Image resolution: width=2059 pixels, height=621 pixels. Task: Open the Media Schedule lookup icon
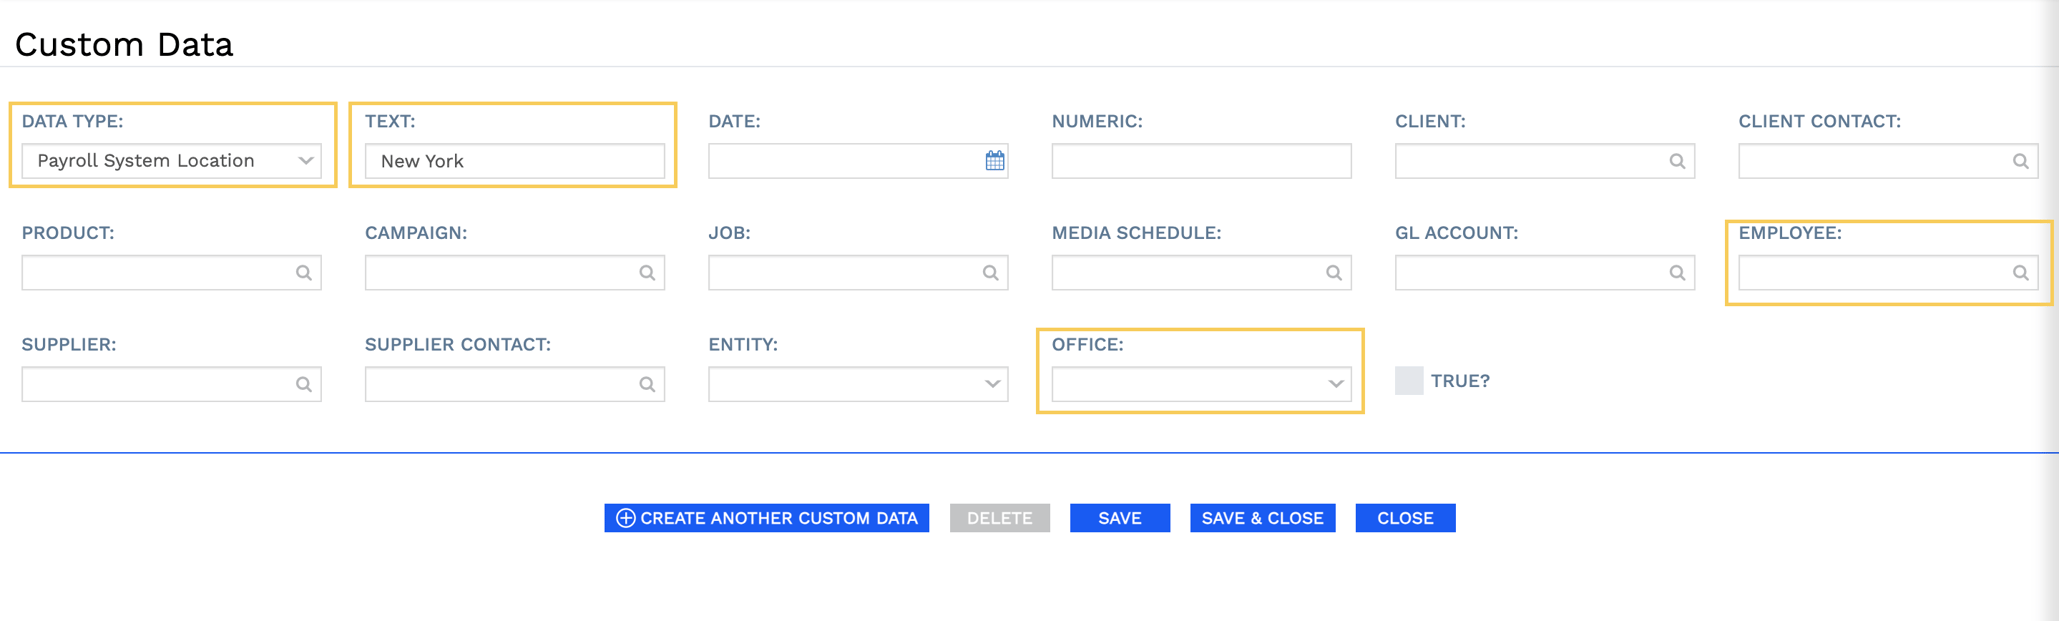tap(1333, 273)
